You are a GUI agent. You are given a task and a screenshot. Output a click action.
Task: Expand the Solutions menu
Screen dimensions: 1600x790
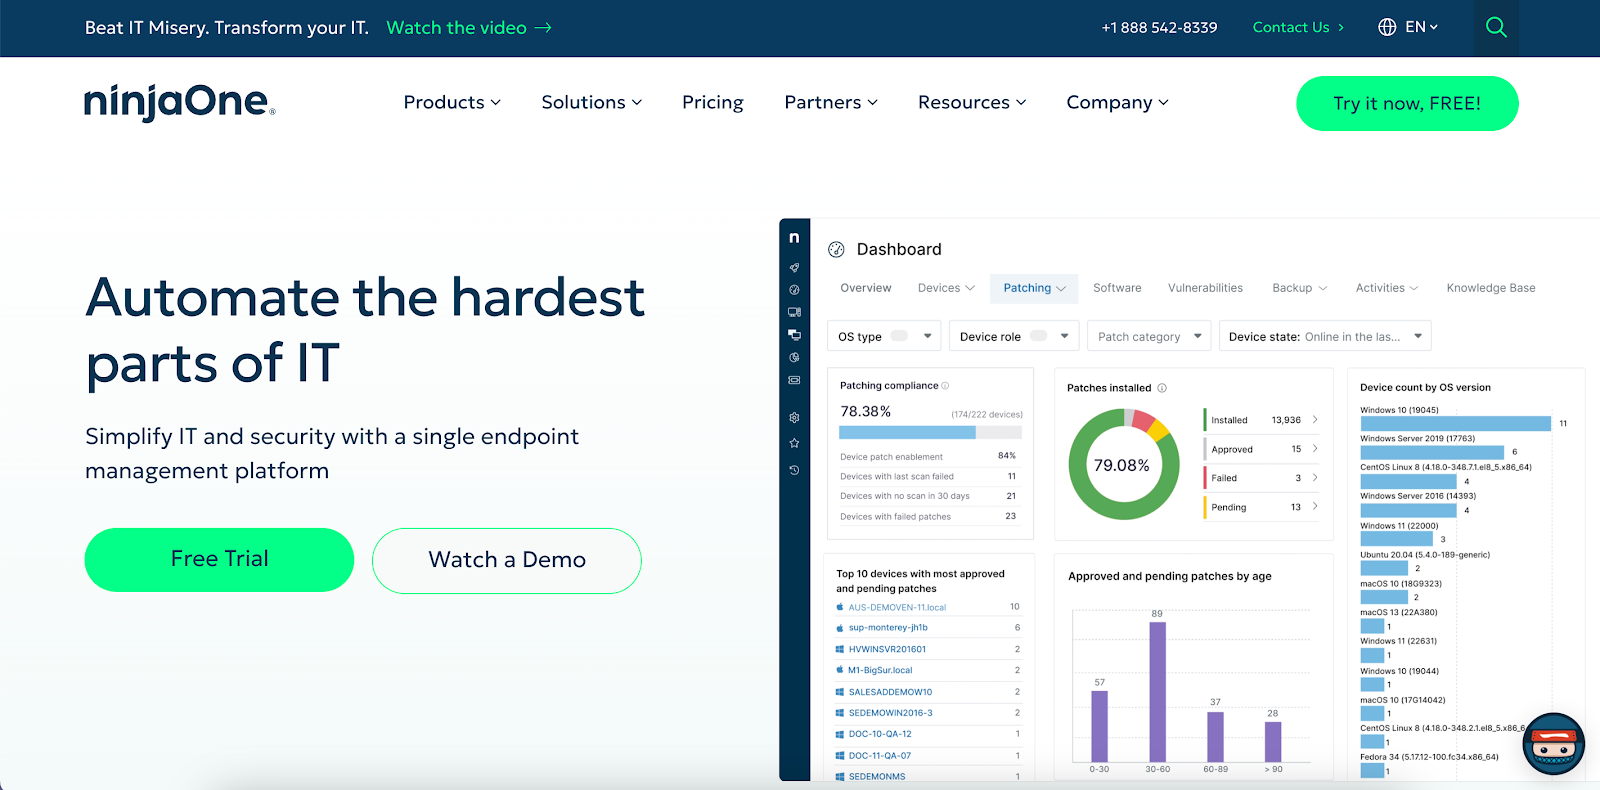tap(592, 102)
